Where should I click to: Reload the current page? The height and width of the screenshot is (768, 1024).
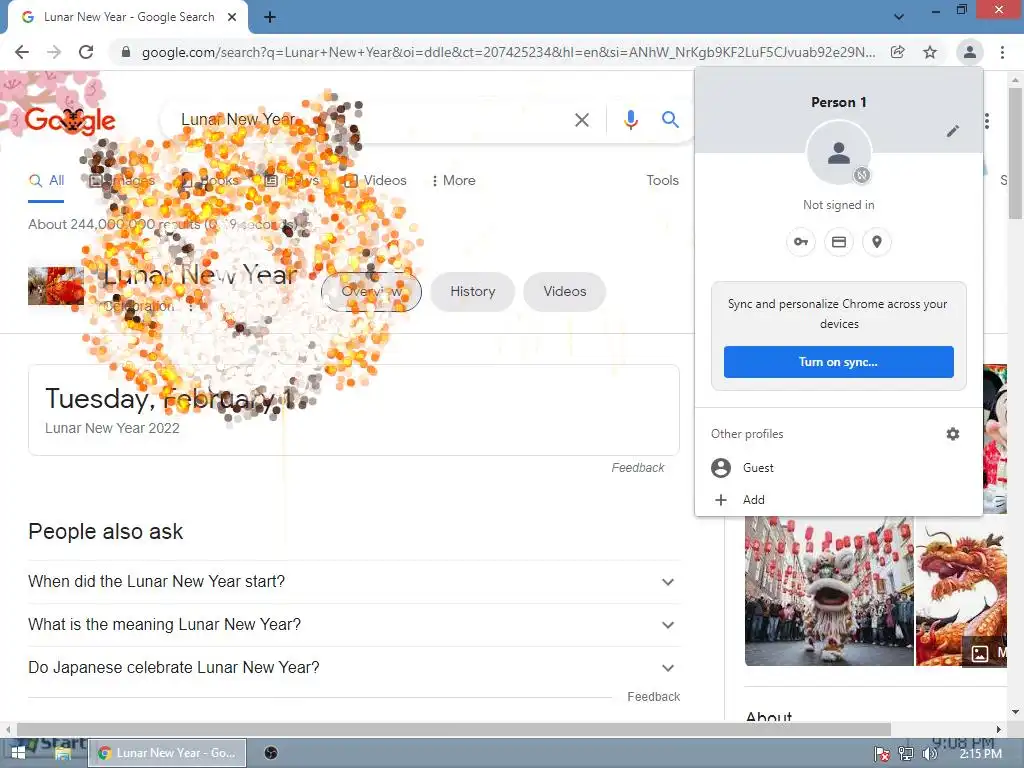86,52
